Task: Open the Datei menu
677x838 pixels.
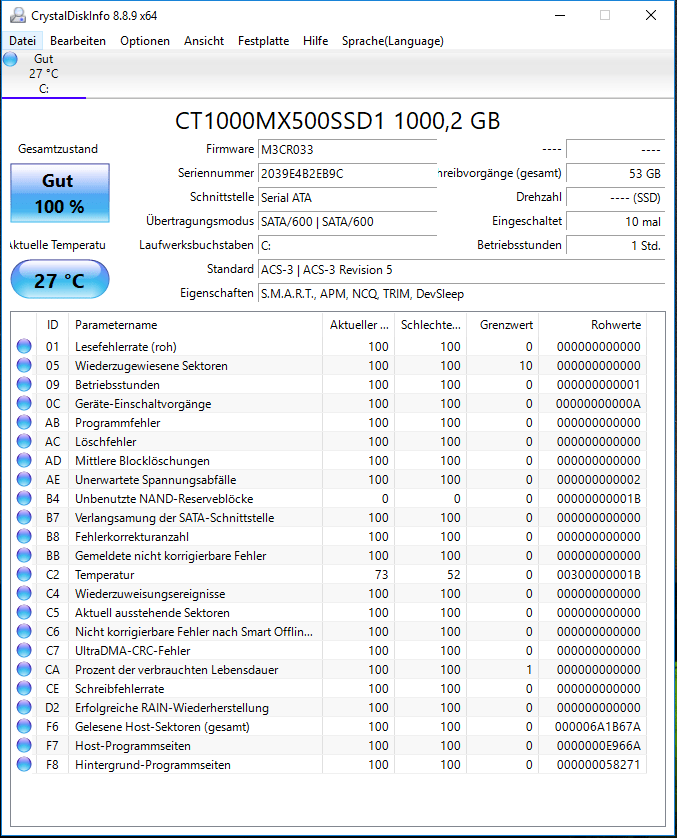Action: 22,41
